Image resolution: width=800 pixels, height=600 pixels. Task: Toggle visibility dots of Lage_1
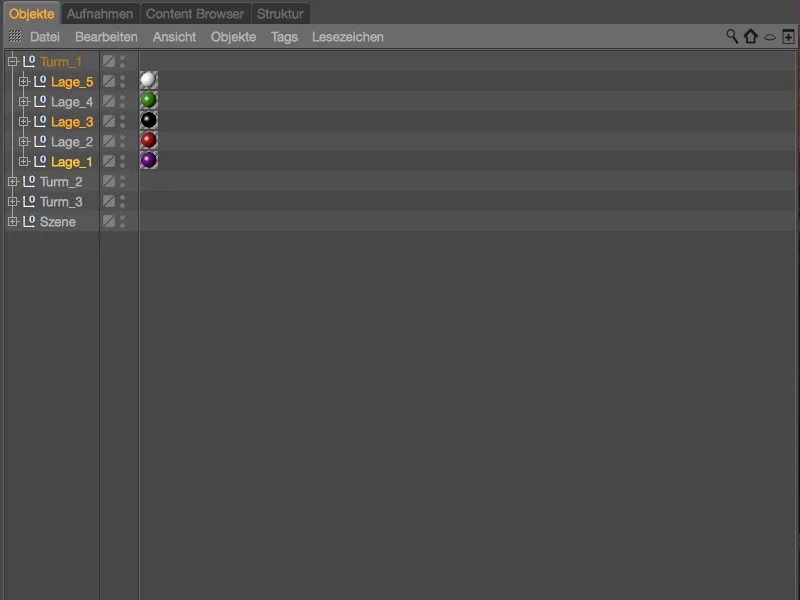pos(122,161)
